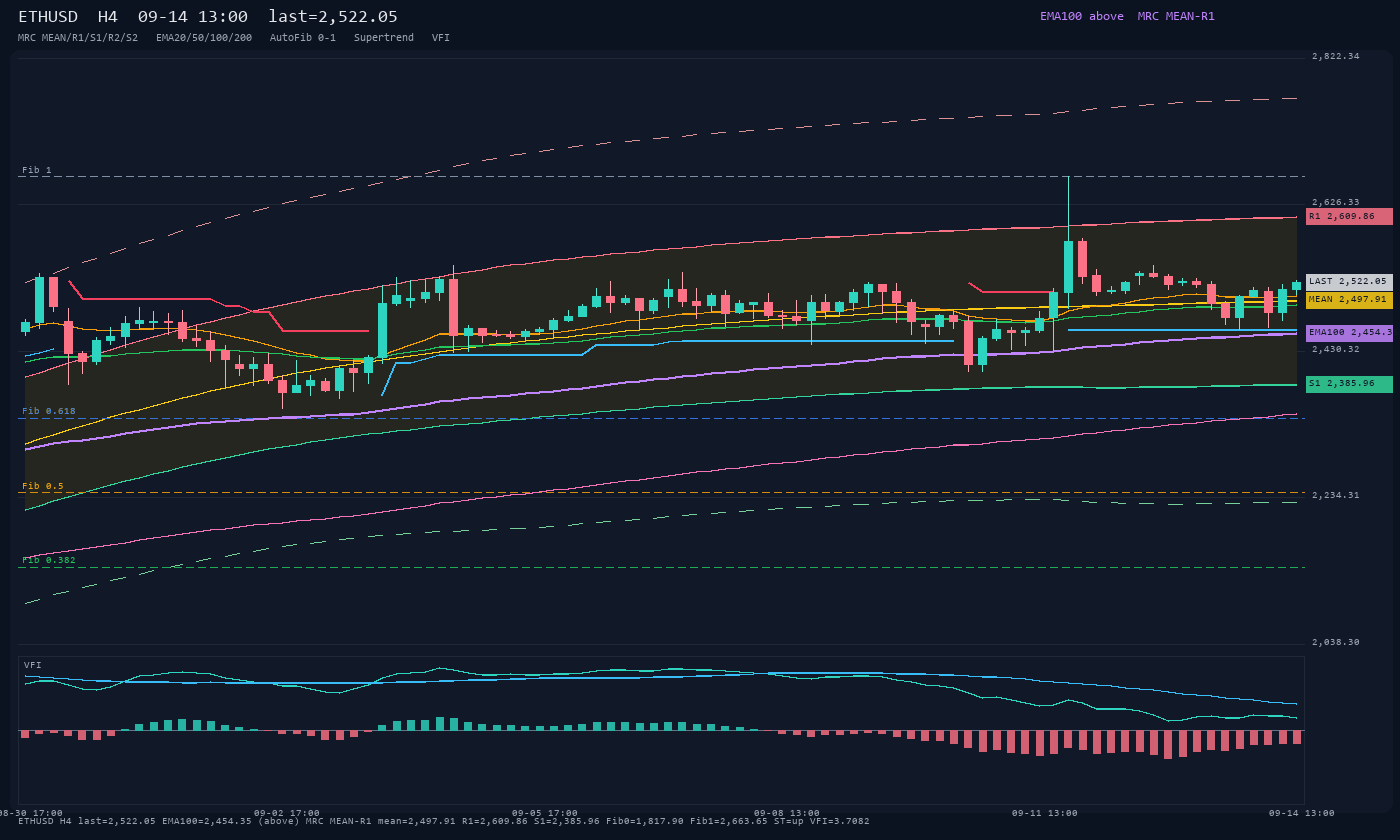Click the Fib 0.618 level label
The width and height of the screenshot is (1400, 840).
49,411
